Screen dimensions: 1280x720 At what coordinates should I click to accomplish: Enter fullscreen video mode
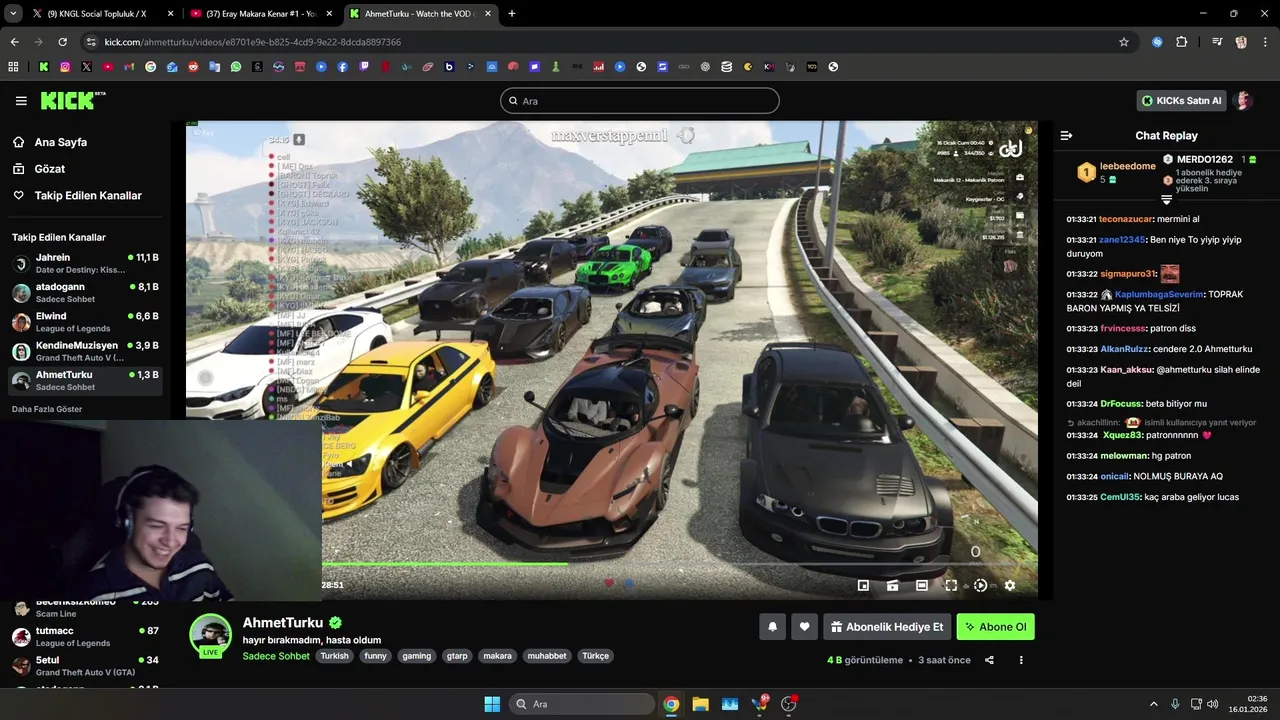pyautogui.click(x=951, y=586)
